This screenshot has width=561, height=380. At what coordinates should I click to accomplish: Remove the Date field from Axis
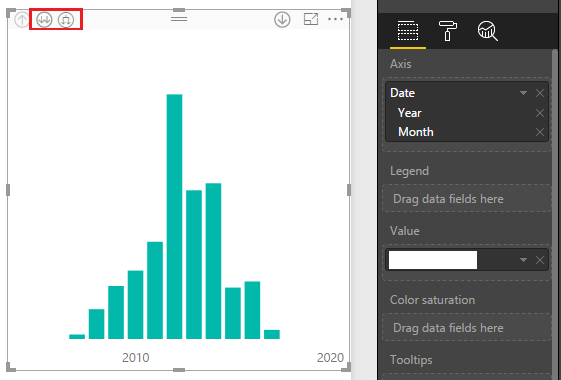(540, 93)
